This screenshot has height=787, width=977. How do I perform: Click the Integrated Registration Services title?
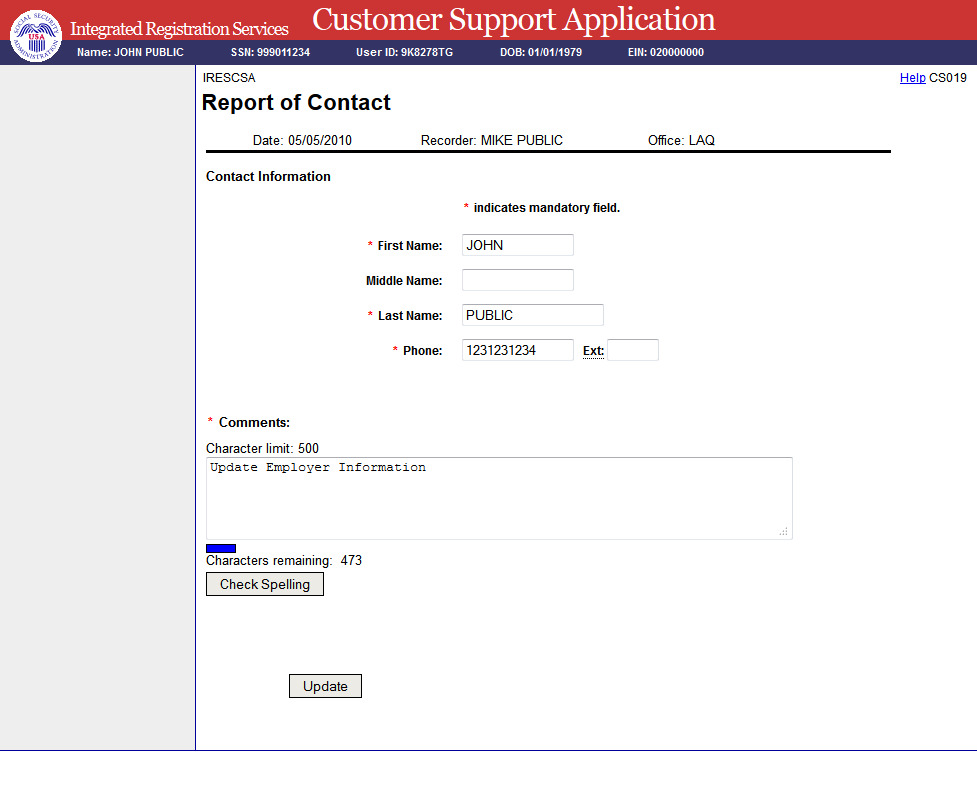pyautogui.click(x=179, y=29)
